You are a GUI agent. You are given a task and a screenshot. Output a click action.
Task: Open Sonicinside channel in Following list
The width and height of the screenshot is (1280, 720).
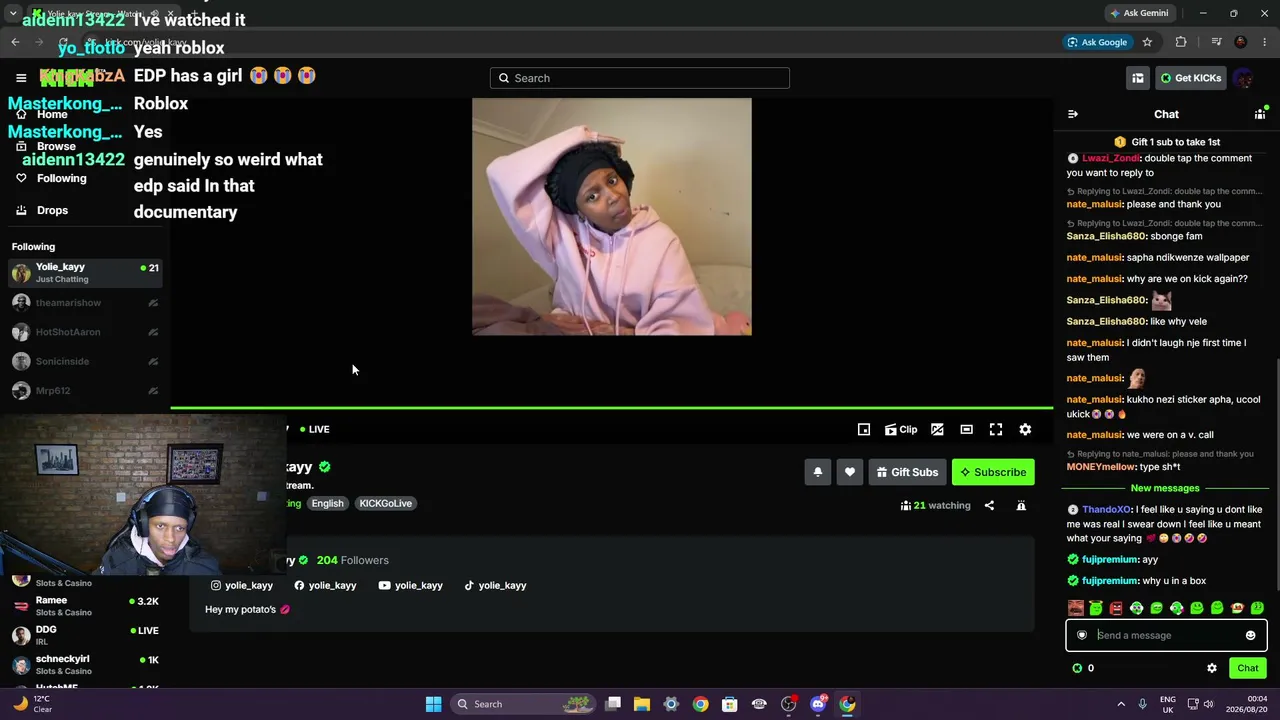point(85,361)
